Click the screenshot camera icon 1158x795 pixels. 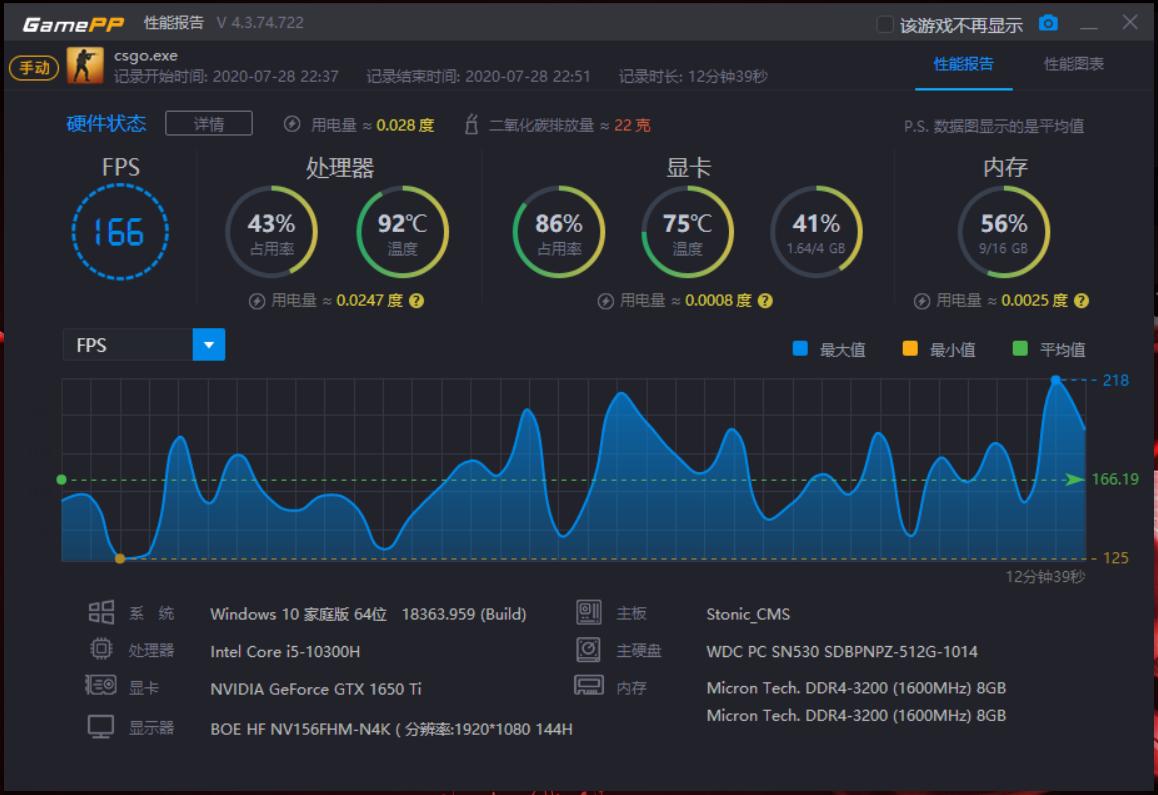pyautogui.click(x=1048, y=24)
